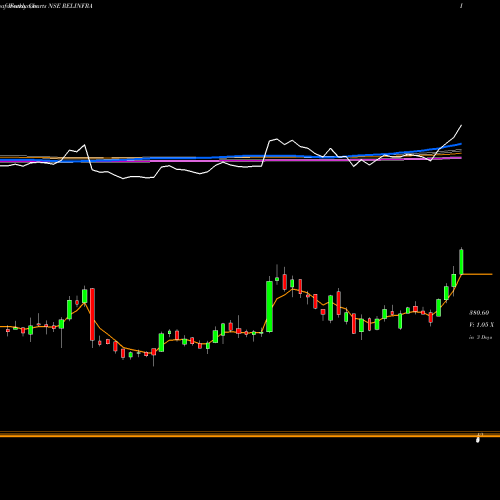The height and width of the screenshot is (500, 500).
Task: Click the tallest red candlestick on the chart
Action: click(x=92, y=314)
